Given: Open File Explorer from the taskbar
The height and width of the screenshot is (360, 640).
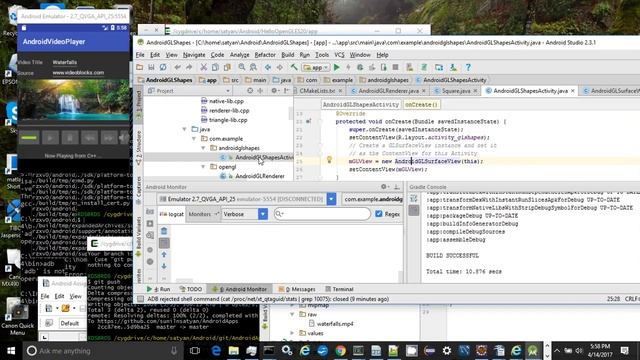Looking at the screenshot, I should [x=233, y=351].
